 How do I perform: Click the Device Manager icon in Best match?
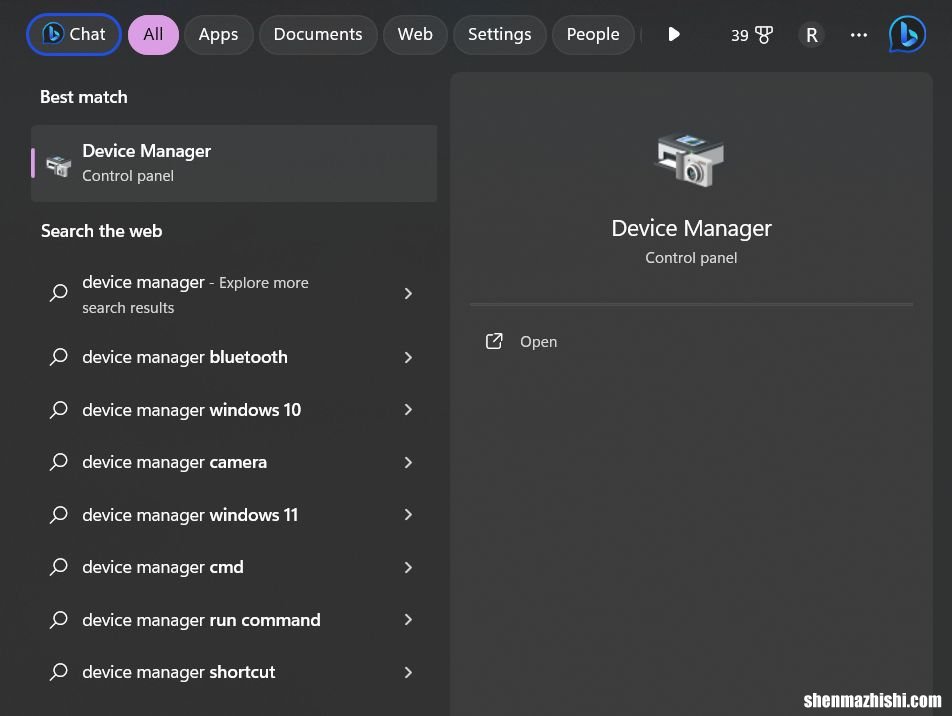59,164
